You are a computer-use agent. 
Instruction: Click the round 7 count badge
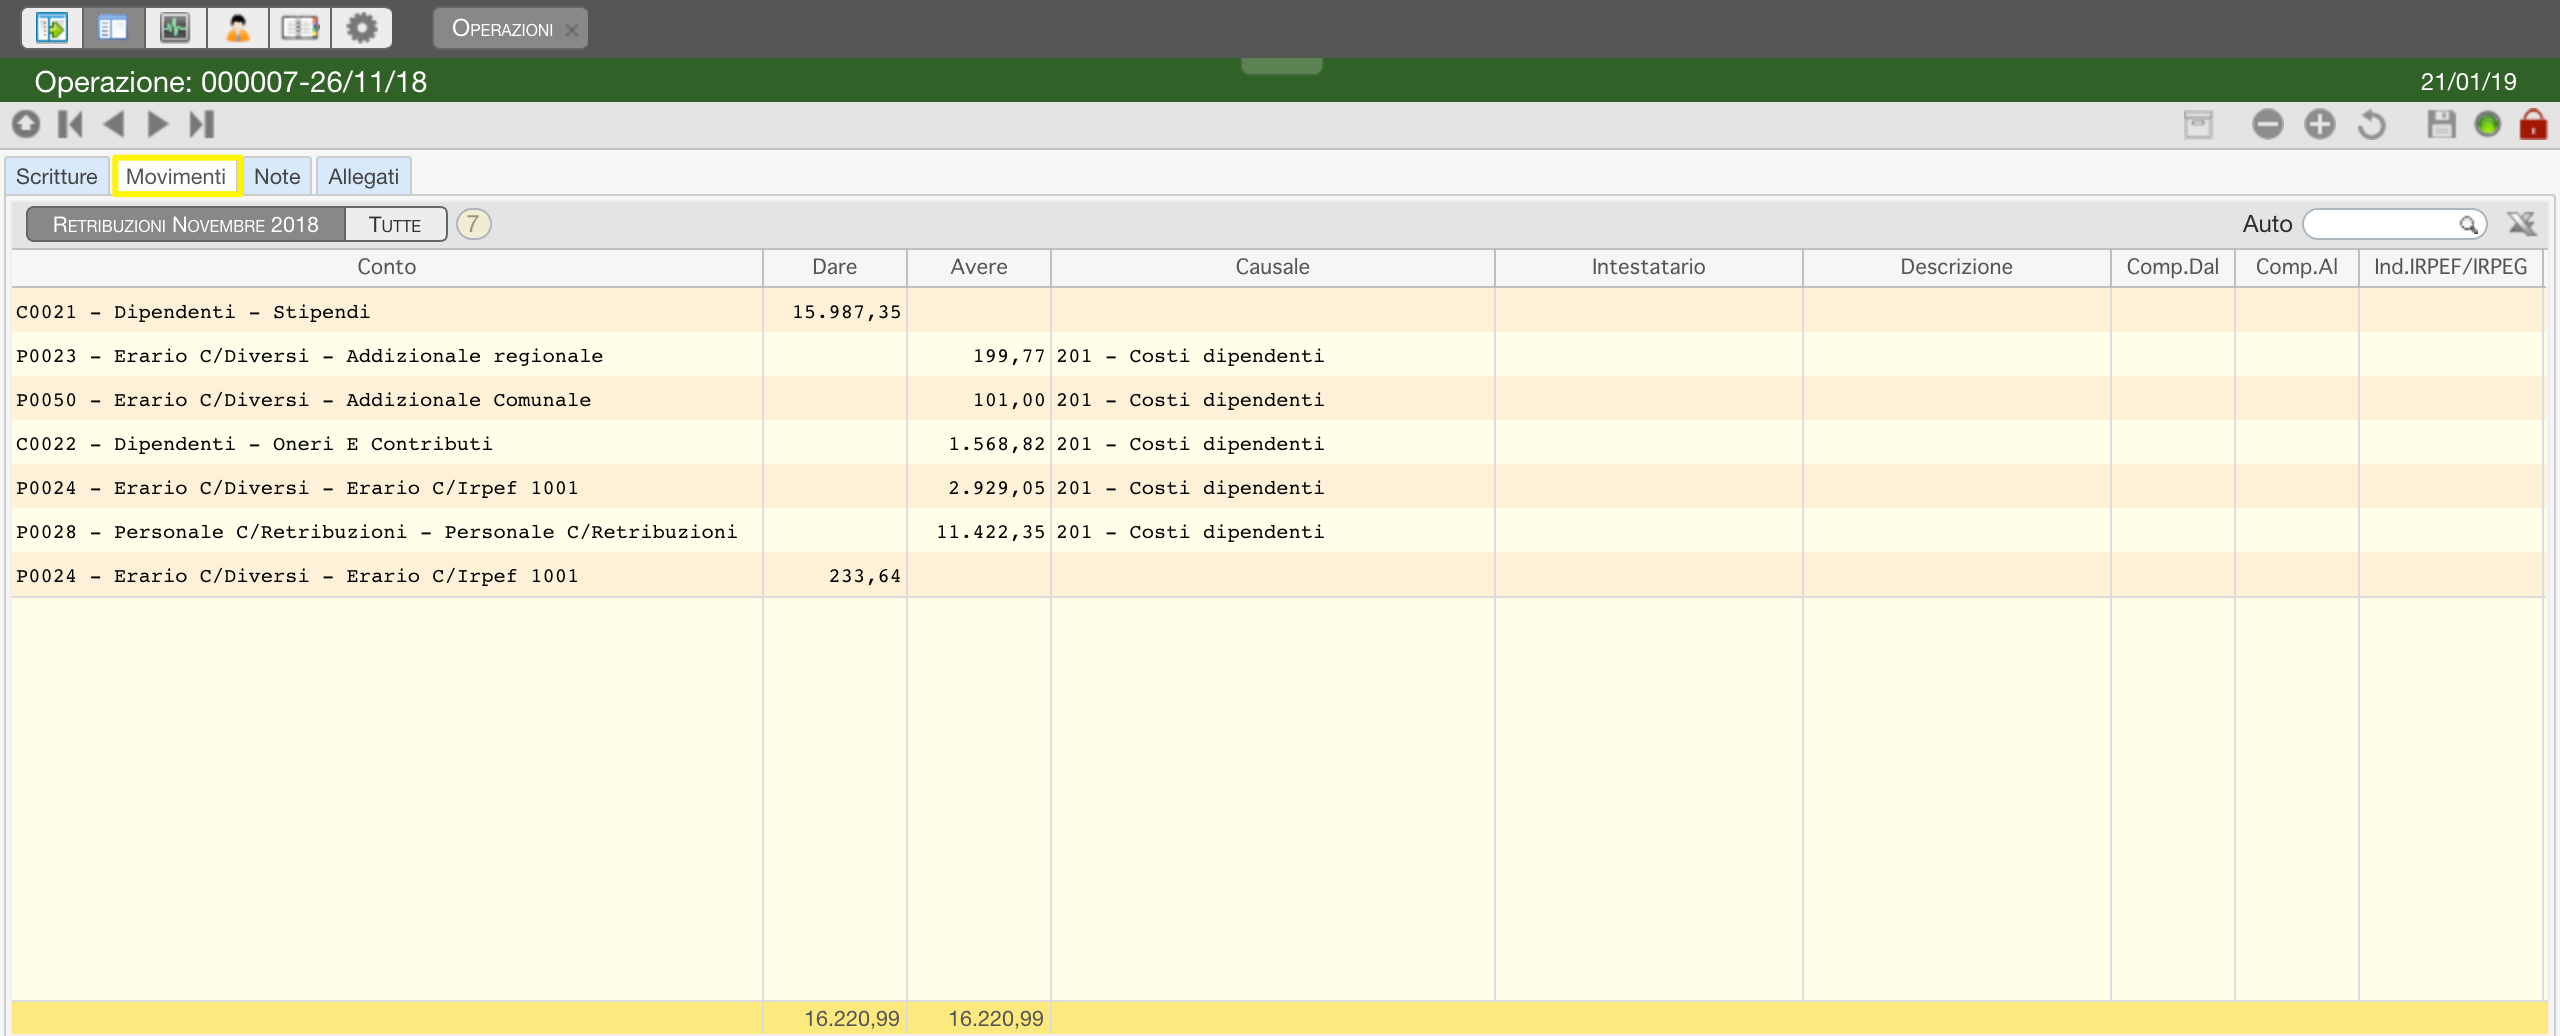(473, 224)
